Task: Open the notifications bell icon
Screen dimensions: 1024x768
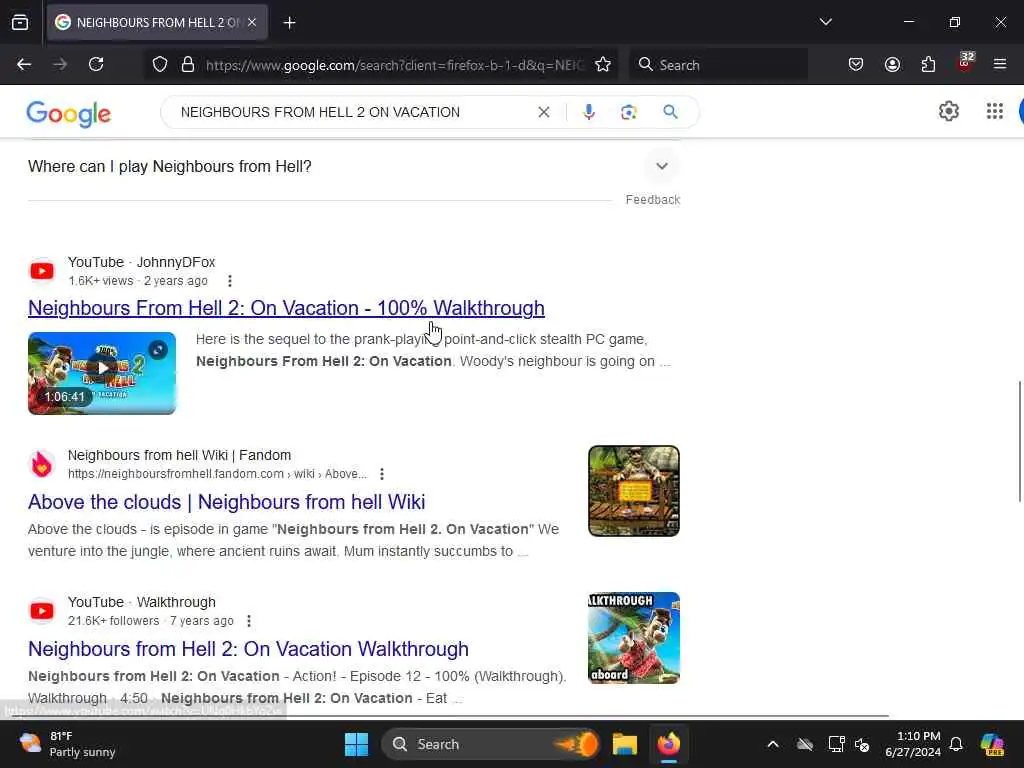Action: 956,744
